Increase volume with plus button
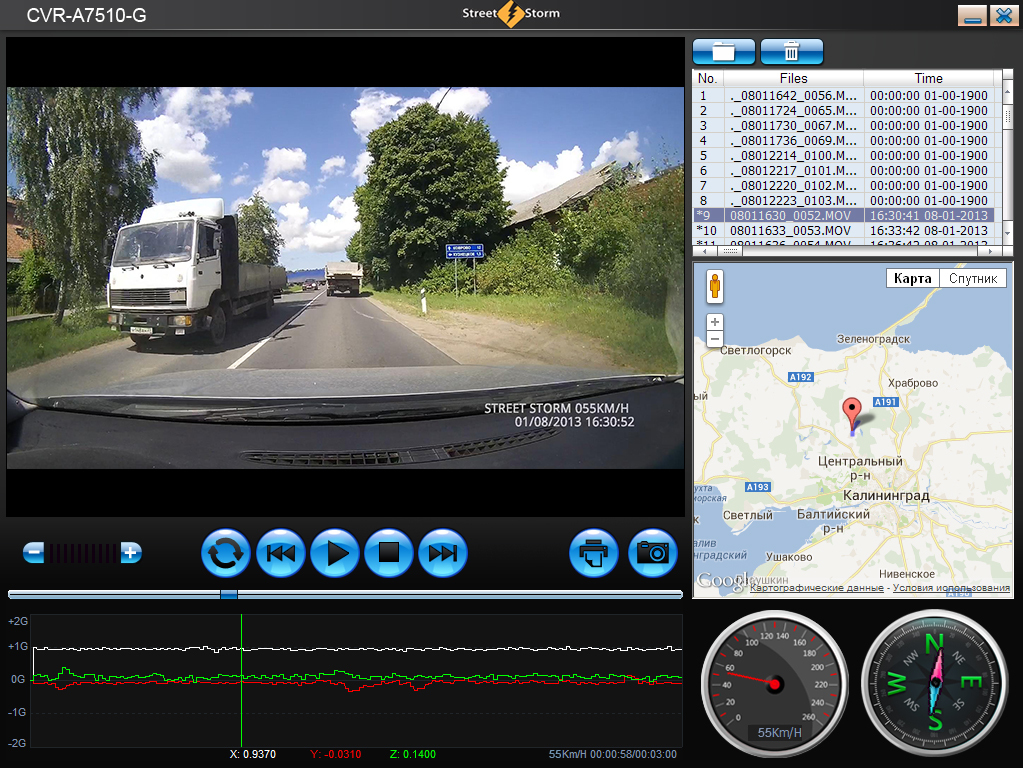The image size is (1023, 768). point(130,553)
